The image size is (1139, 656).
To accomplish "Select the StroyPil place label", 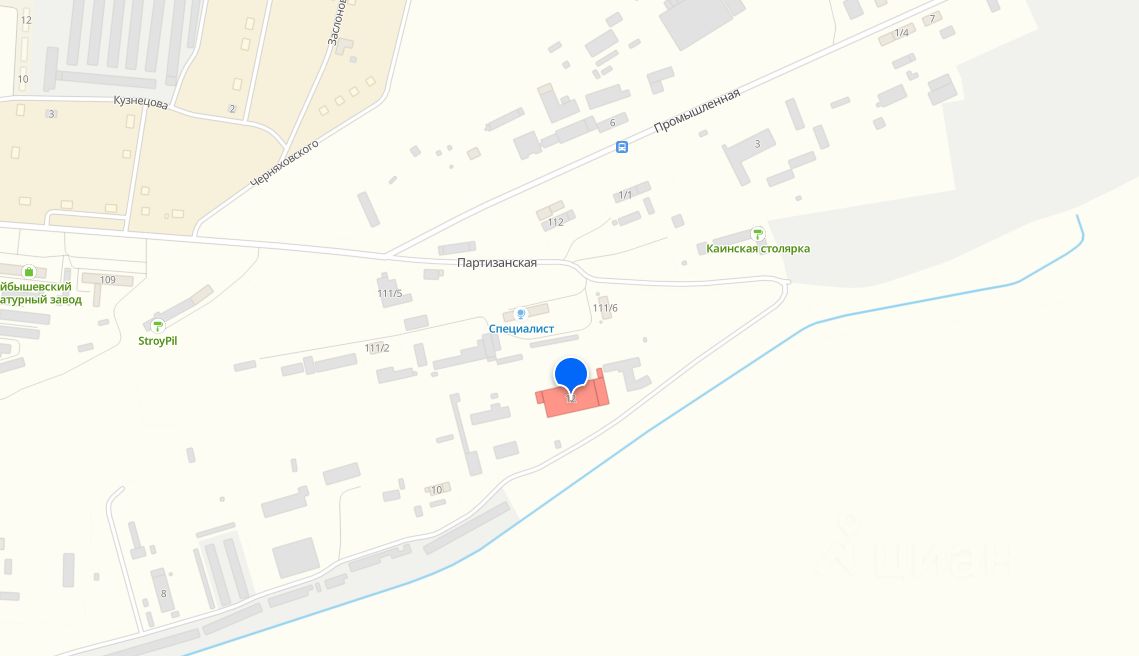I will click(x=158, y=341).
